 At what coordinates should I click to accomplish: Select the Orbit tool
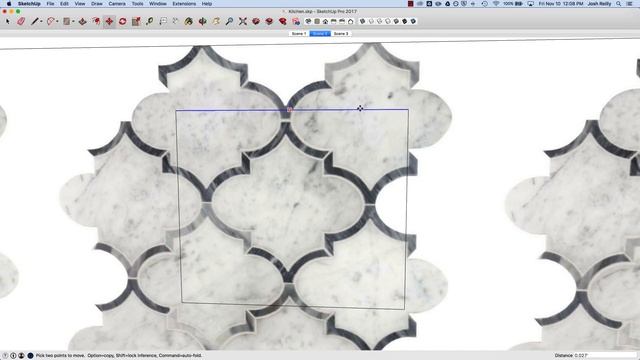202,21
